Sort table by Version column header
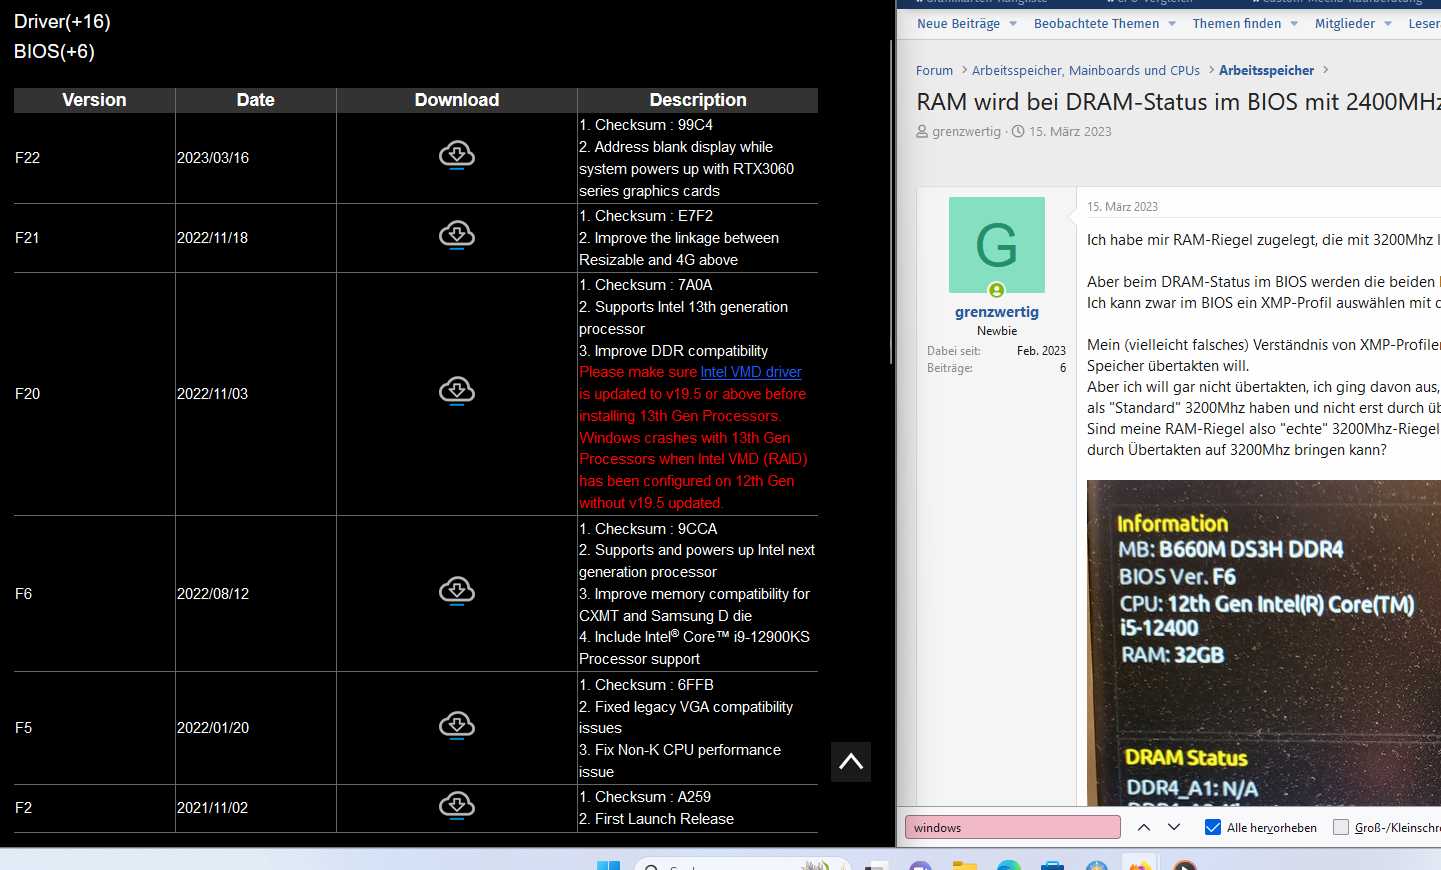Image resolution: width=1441 pixels, height=870 pixels. (x=94, y=100)
